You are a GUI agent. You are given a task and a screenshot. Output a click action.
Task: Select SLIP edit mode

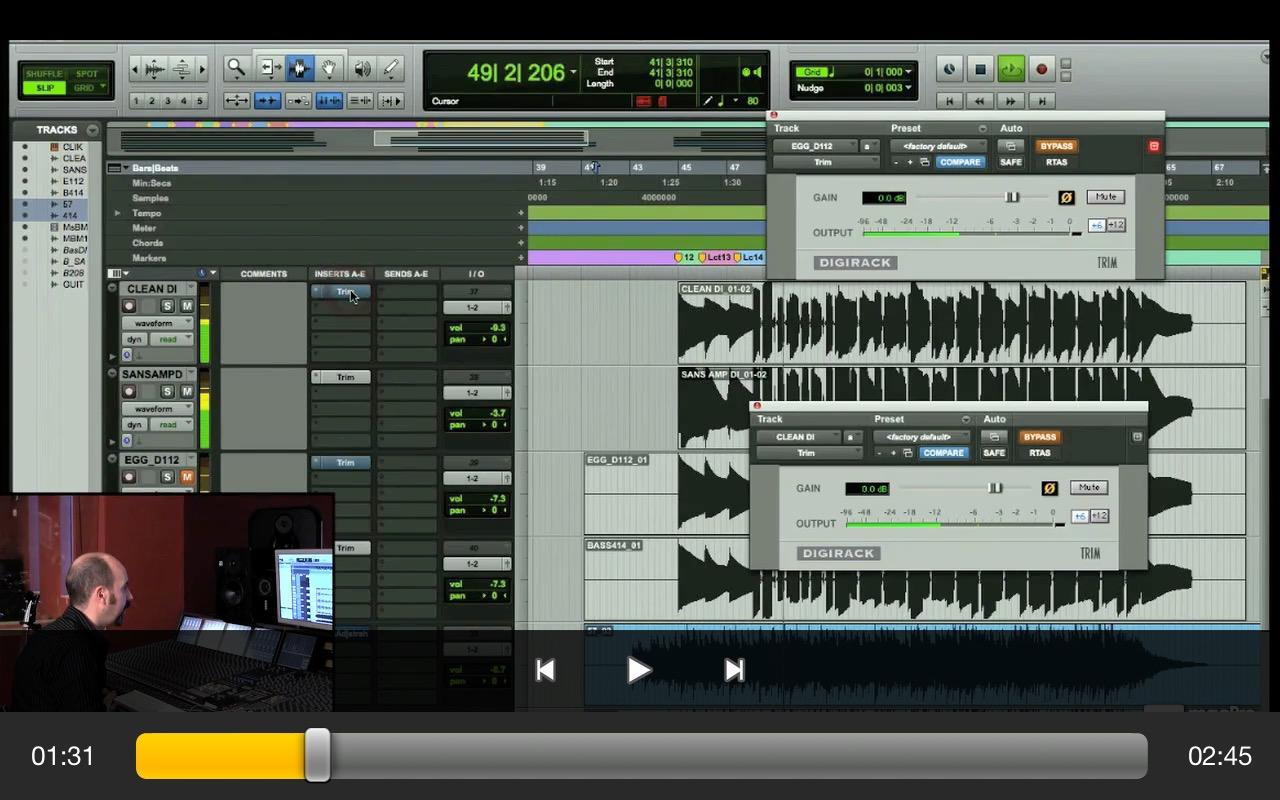45,88
